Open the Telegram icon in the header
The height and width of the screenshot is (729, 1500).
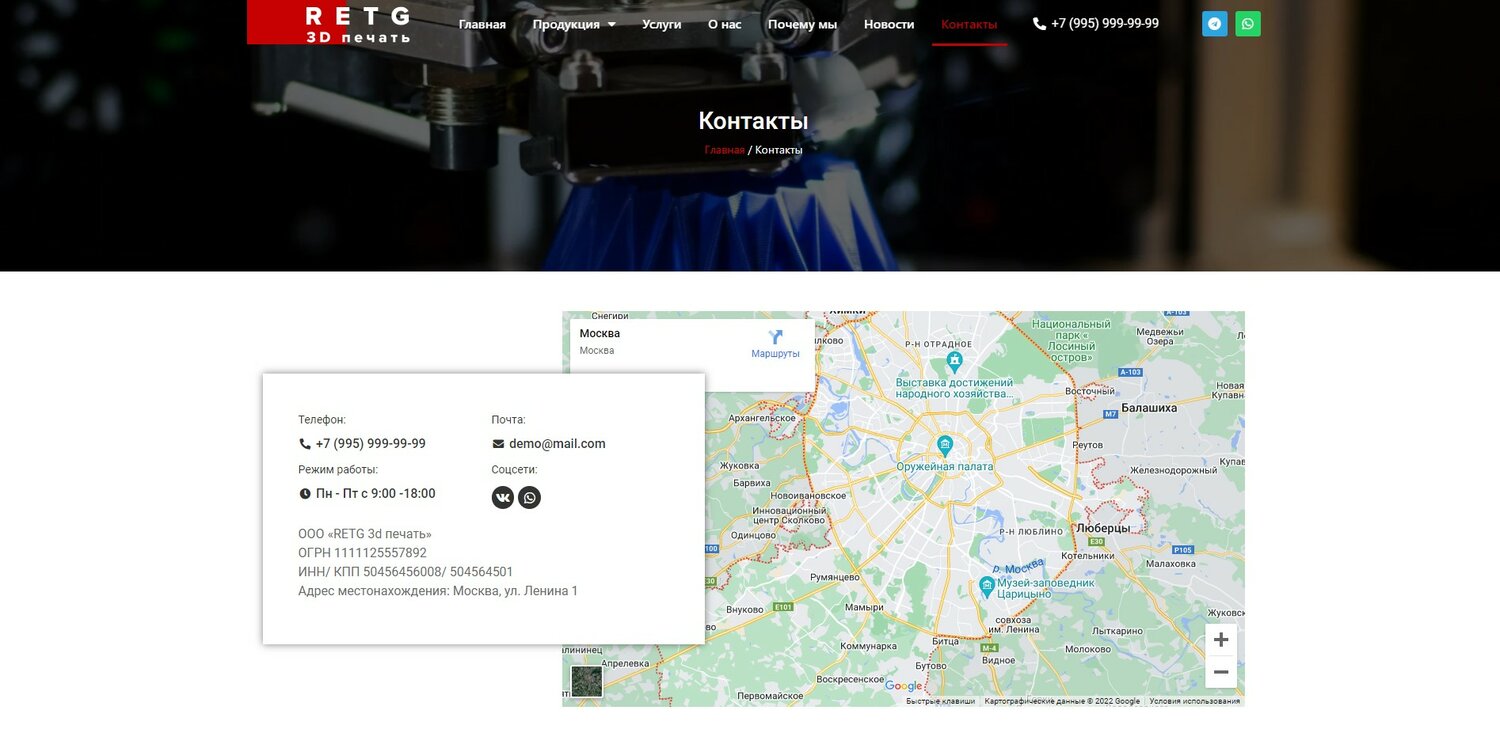pos(1214,24)
